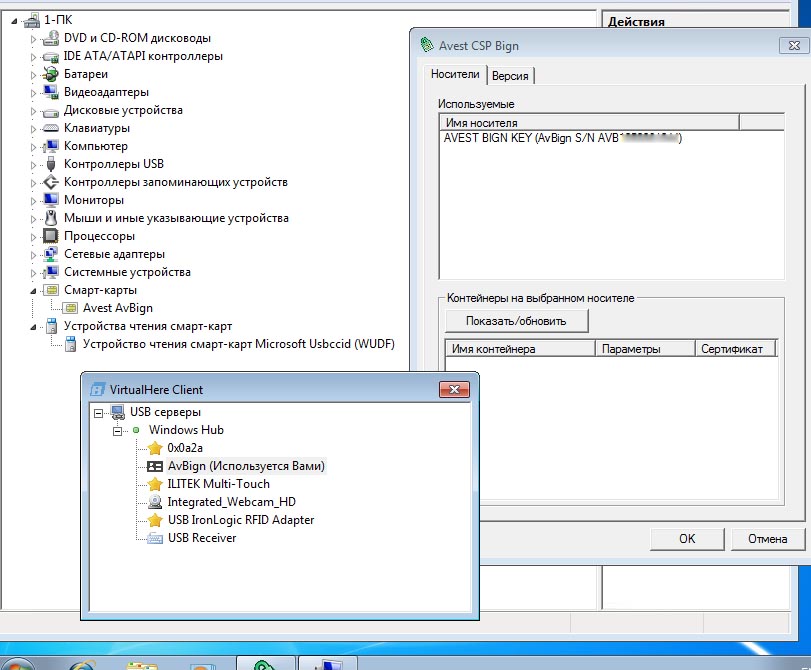Click the Integrated_Webcam_HD device icon
Screen dimensions: 811x670
coord(155,502)
